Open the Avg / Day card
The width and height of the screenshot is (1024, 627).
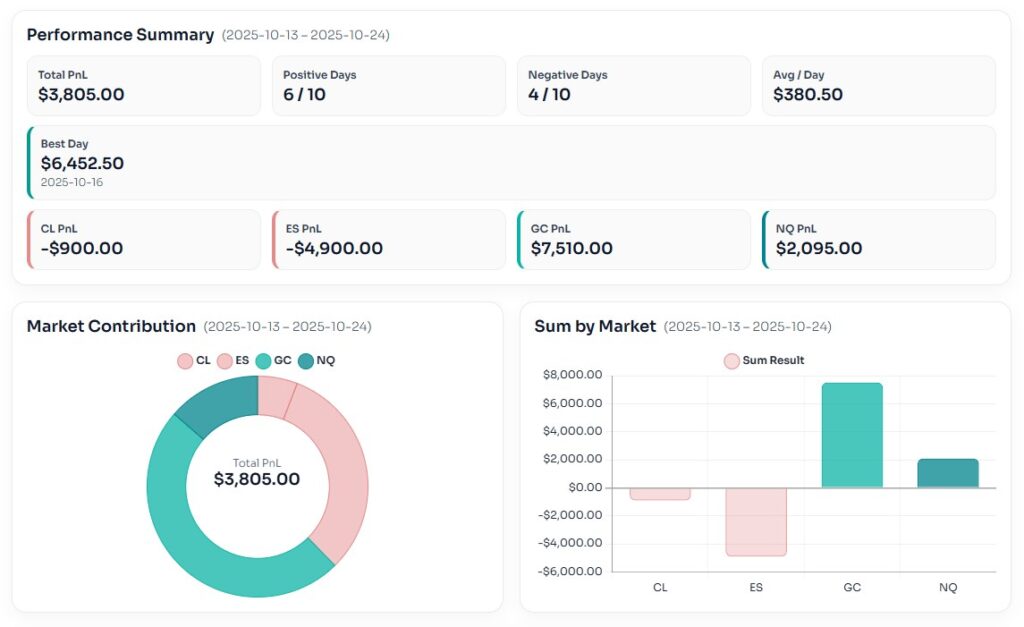pos(878,86)
